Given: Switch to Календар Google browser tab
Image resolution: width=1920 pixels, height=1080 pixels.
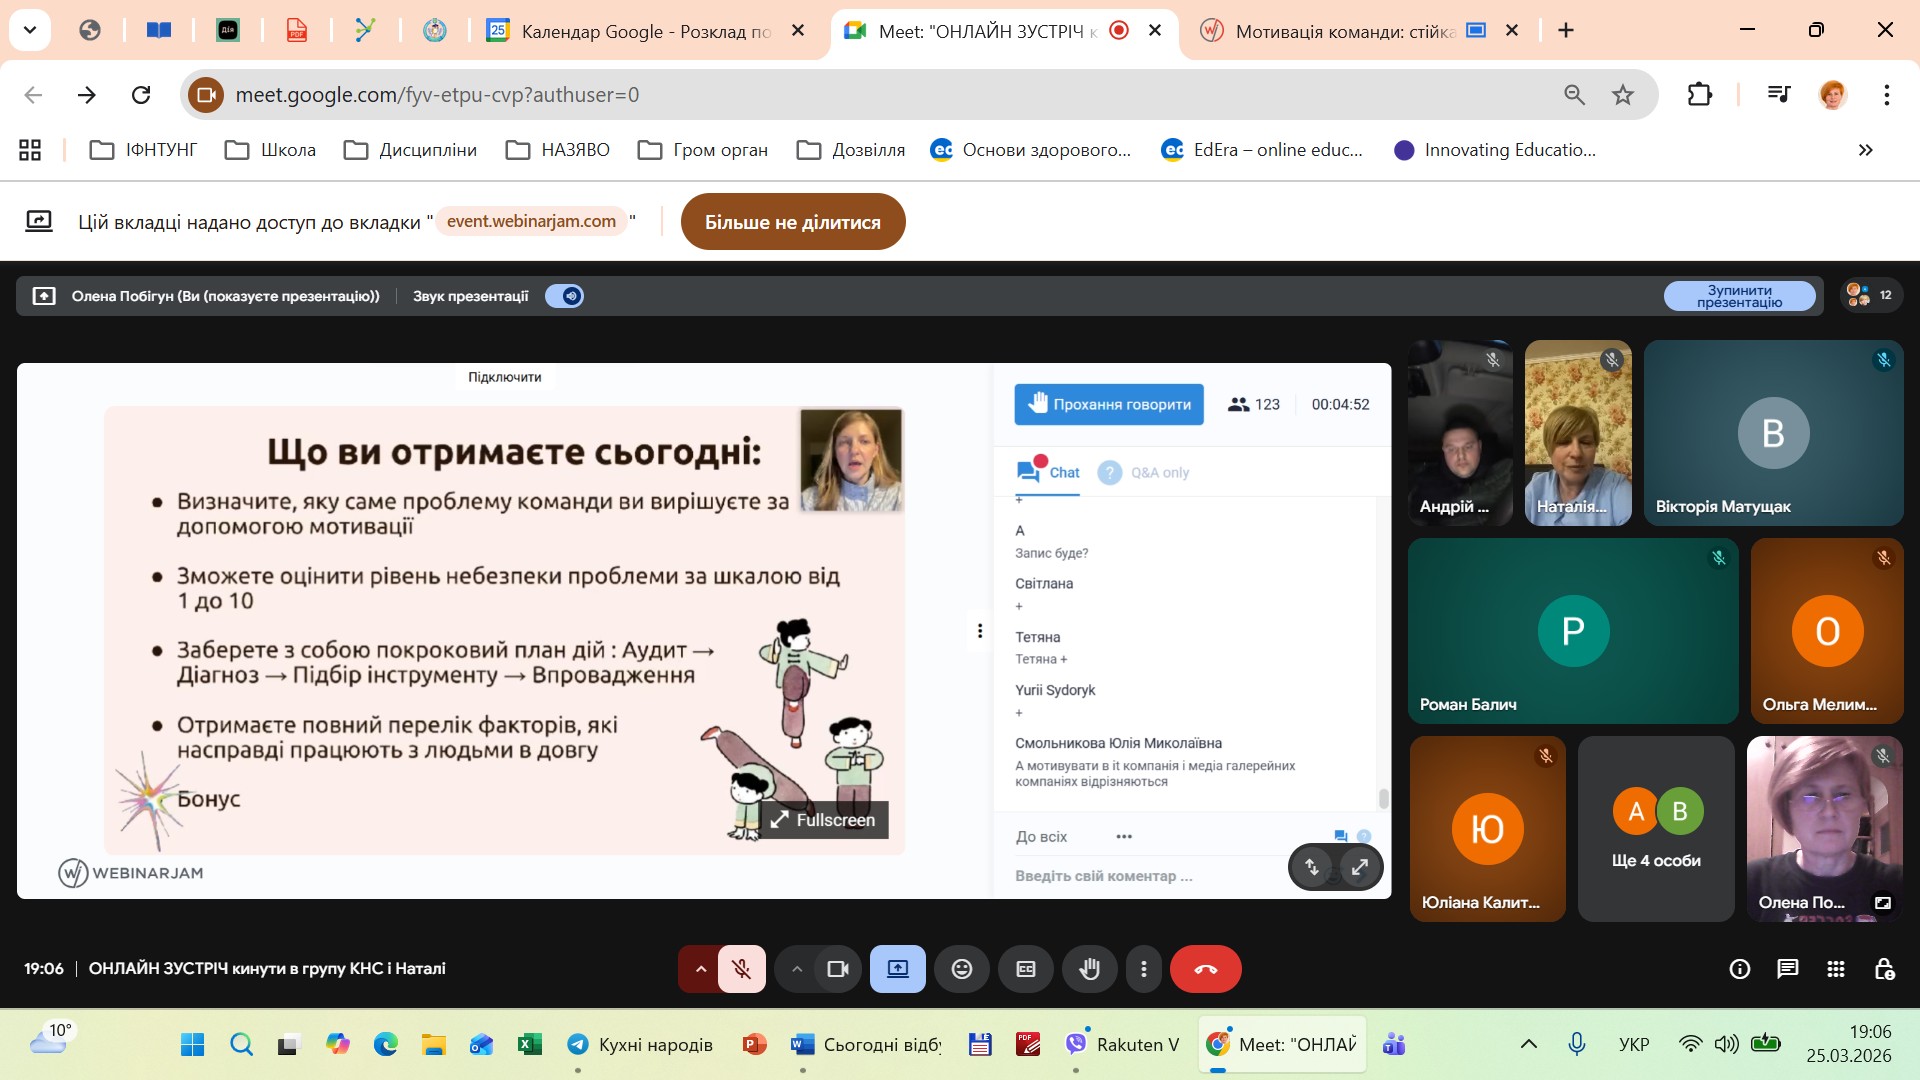Looking at the screenshot, I should pos(645,31).
